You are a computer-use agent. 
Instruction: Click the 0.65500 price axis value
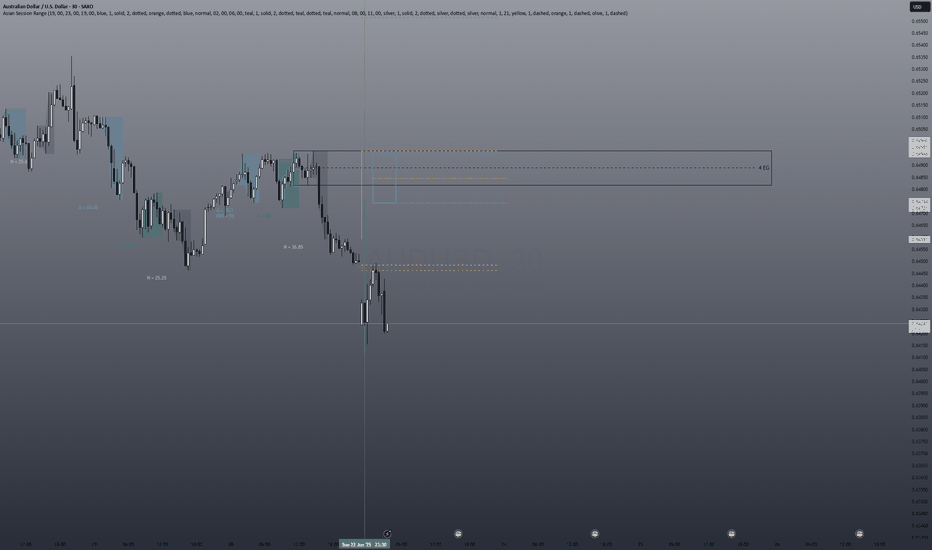tap(920, 21)
